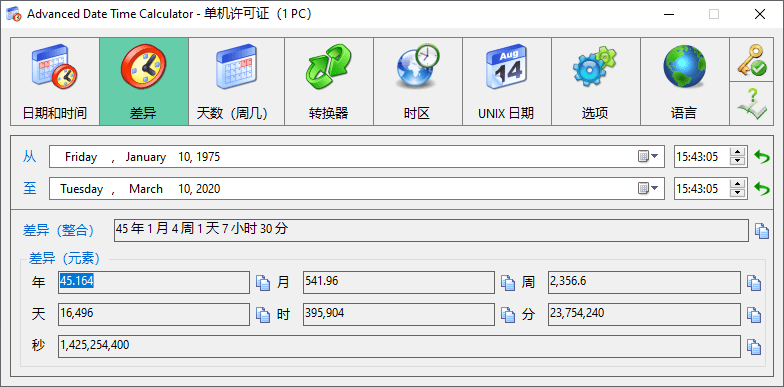Copy the 差异（整合）result

click(x=762, y=230)
